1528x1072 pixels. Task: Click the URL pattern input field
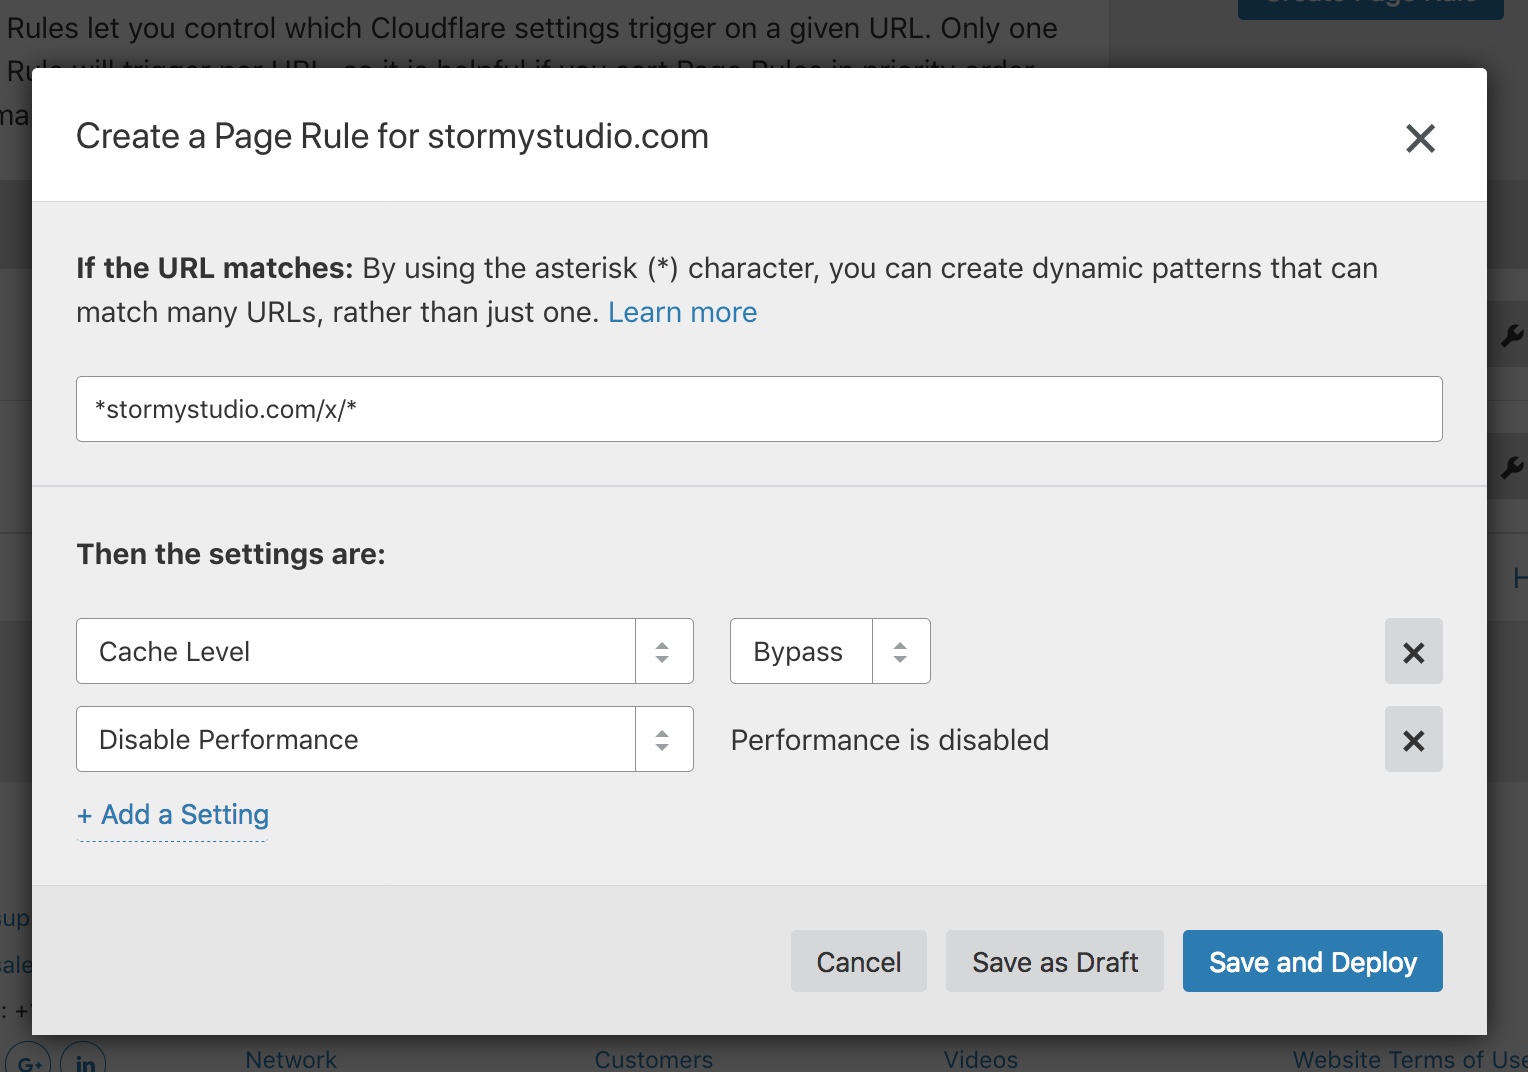(x=759, y=409)
